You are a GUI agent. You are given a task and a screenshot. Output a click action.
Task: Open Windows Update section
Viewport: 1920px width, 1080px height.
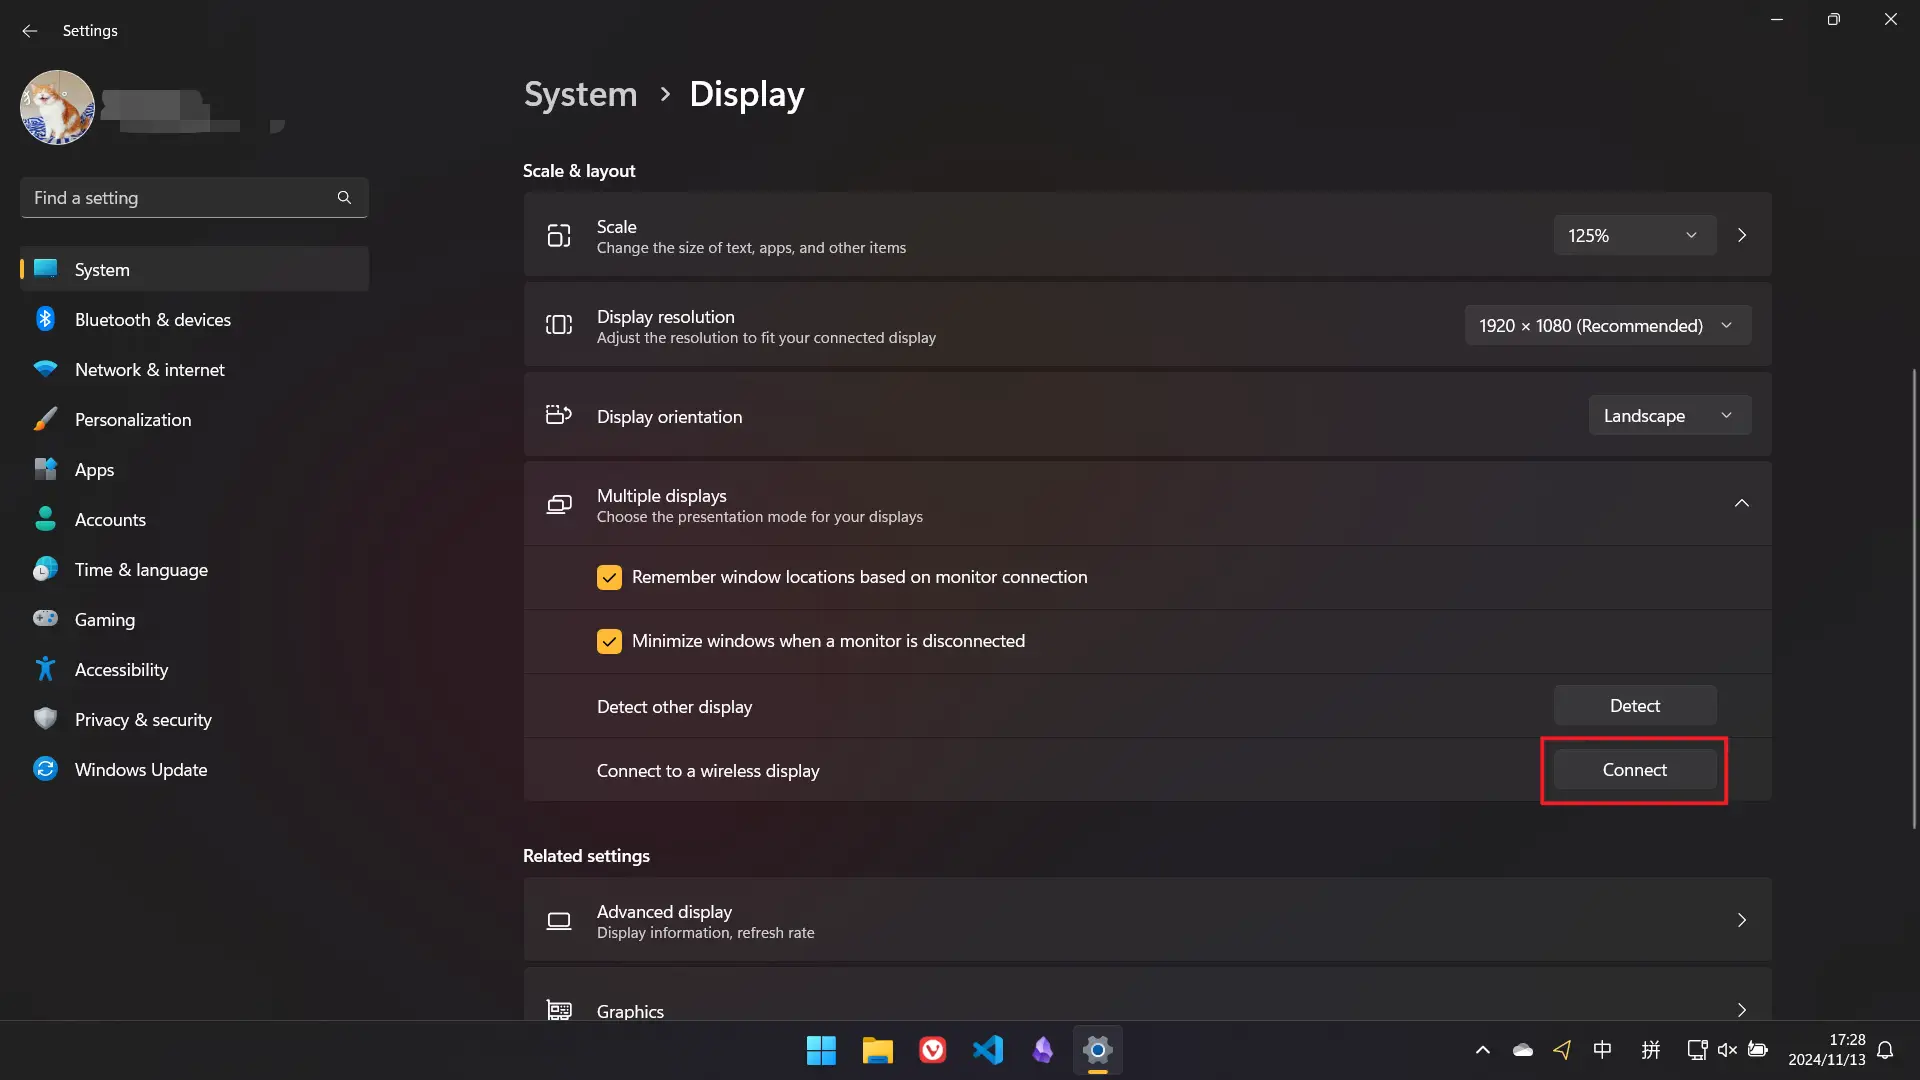(x=141, y=769)
